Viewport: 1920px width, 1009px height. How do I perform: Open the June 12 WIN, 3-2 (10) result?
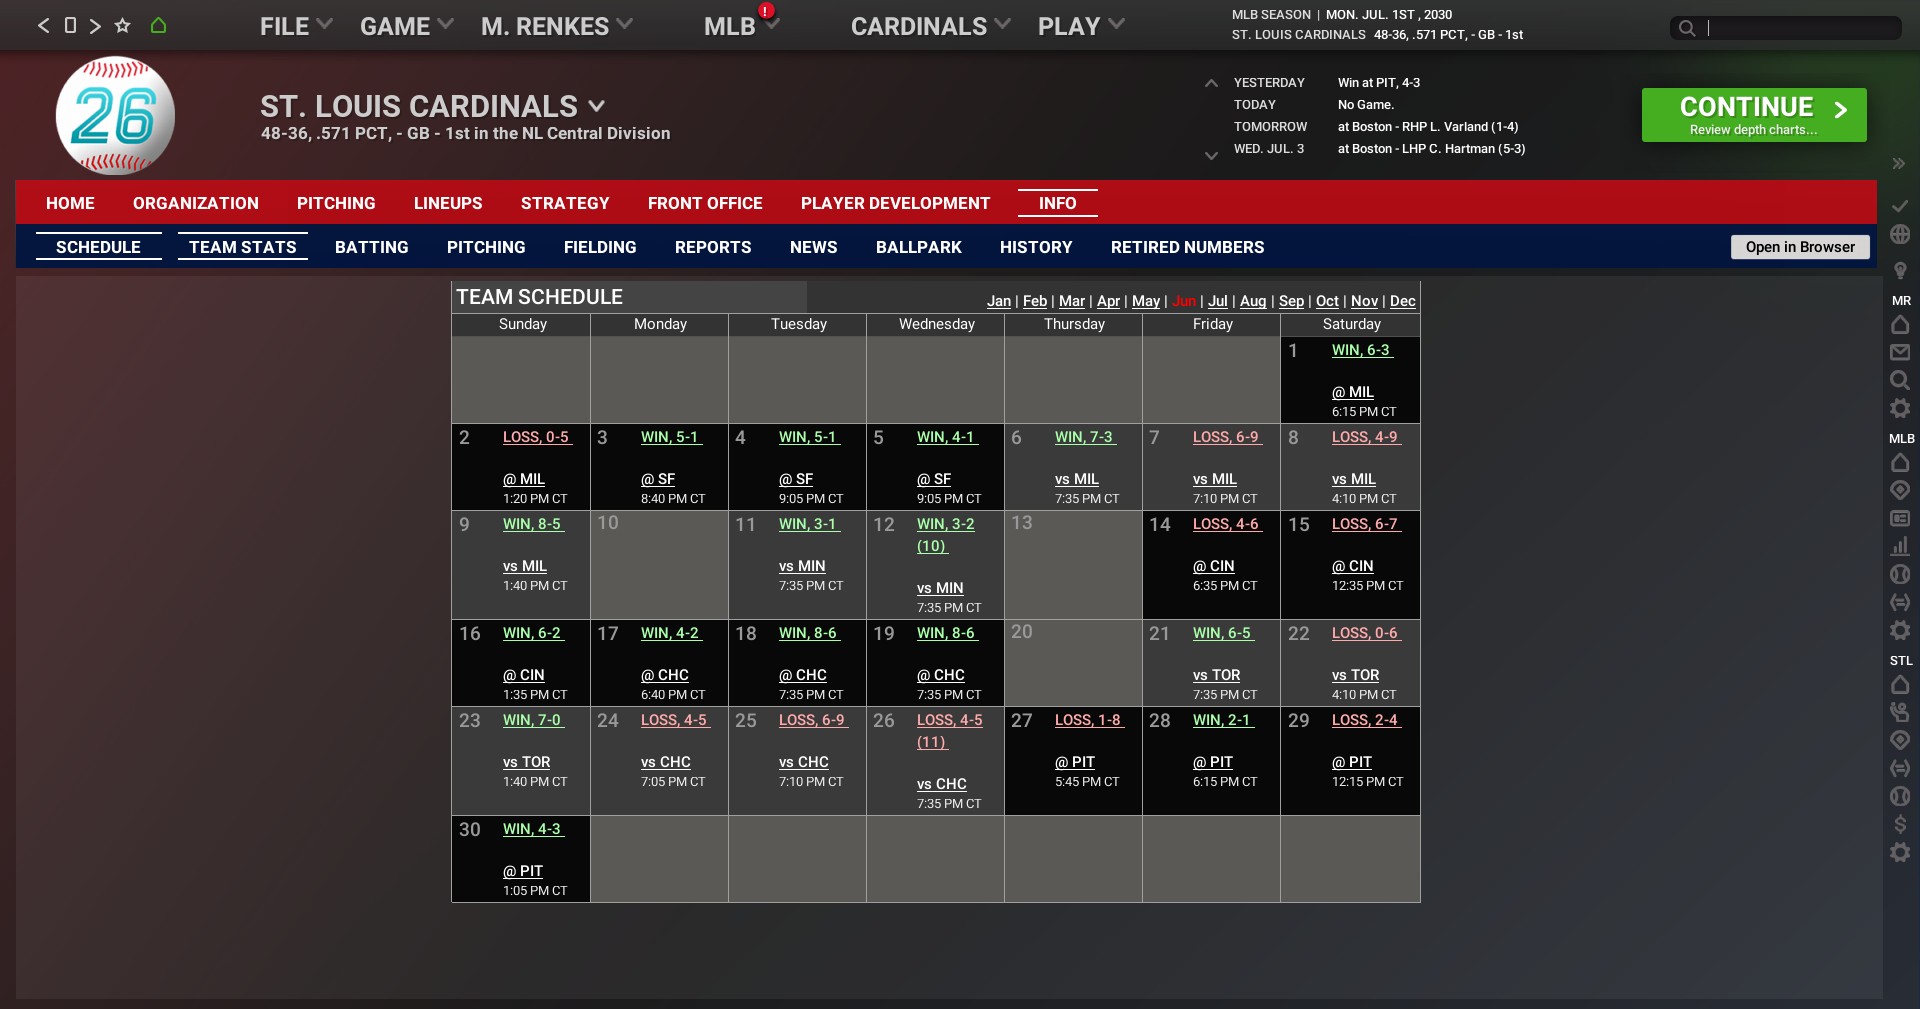point(946,534)
